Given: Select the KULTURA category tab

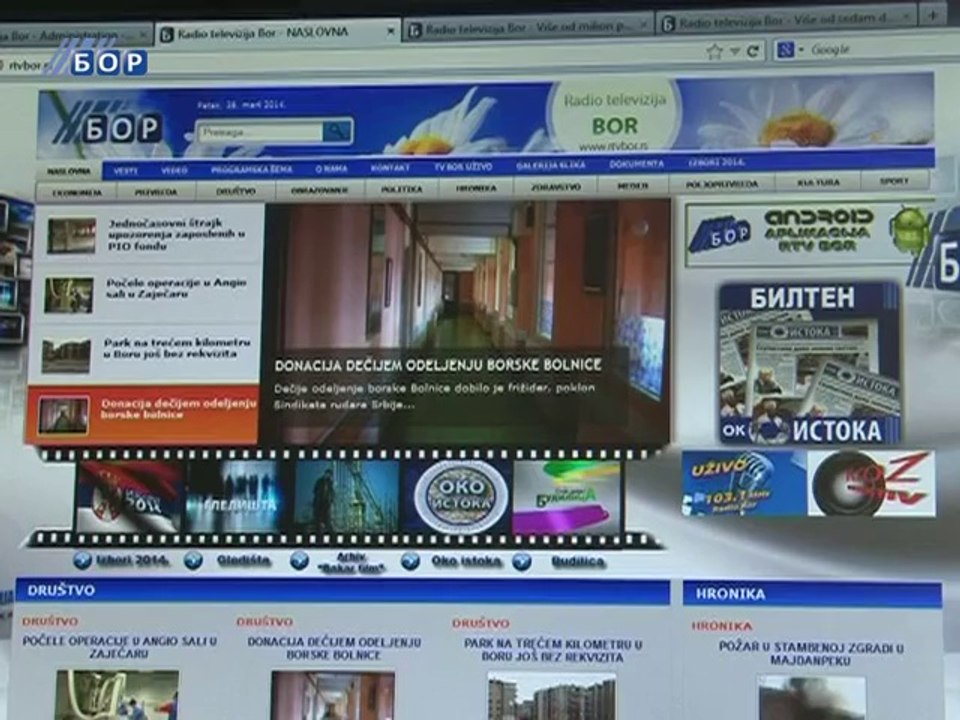Looking at the screenshot, I should 818,182.
